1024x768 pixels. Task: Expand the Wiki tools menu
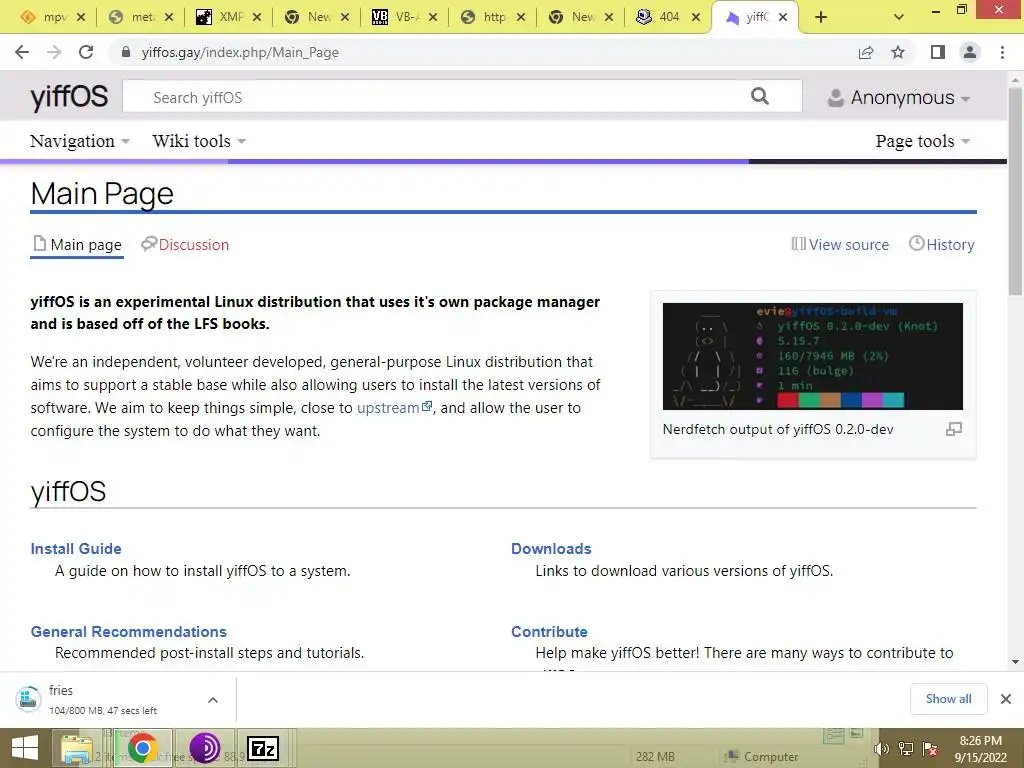(x=199, y=141)
